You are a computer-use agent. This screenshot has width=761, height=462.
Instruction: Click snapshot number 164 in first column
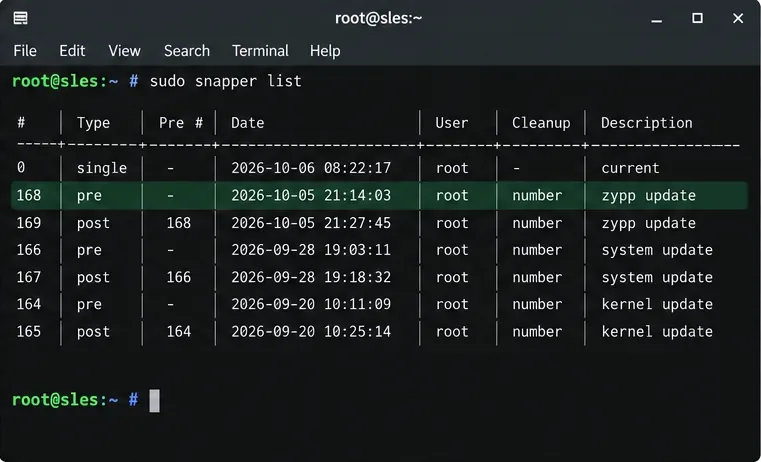[x=29, y=305]
